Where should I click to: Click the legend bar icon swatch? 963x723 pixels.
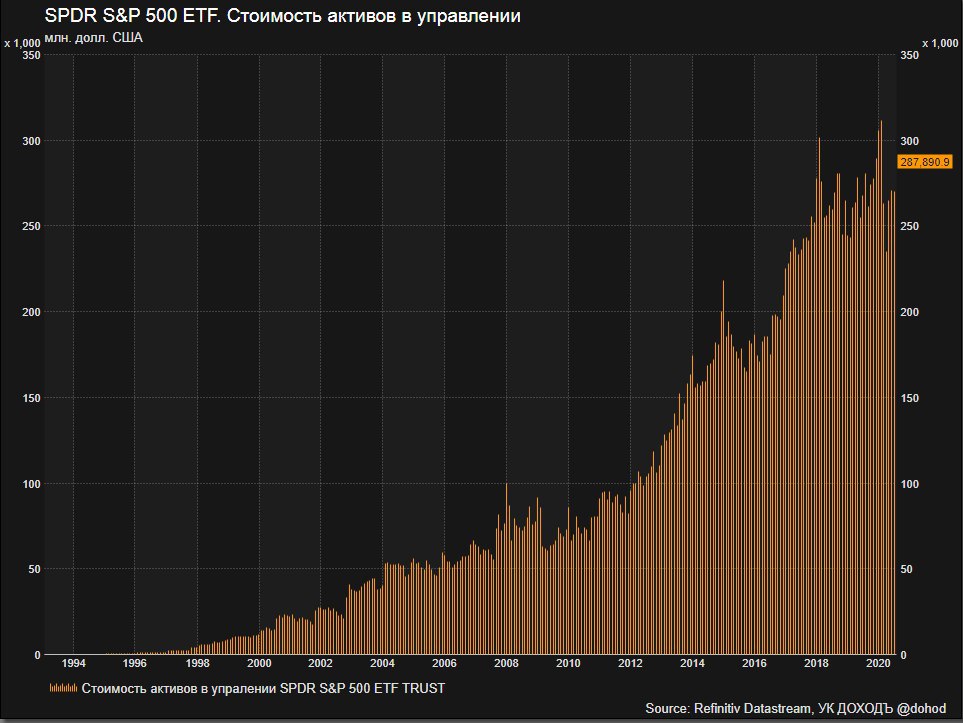(63, 688)
